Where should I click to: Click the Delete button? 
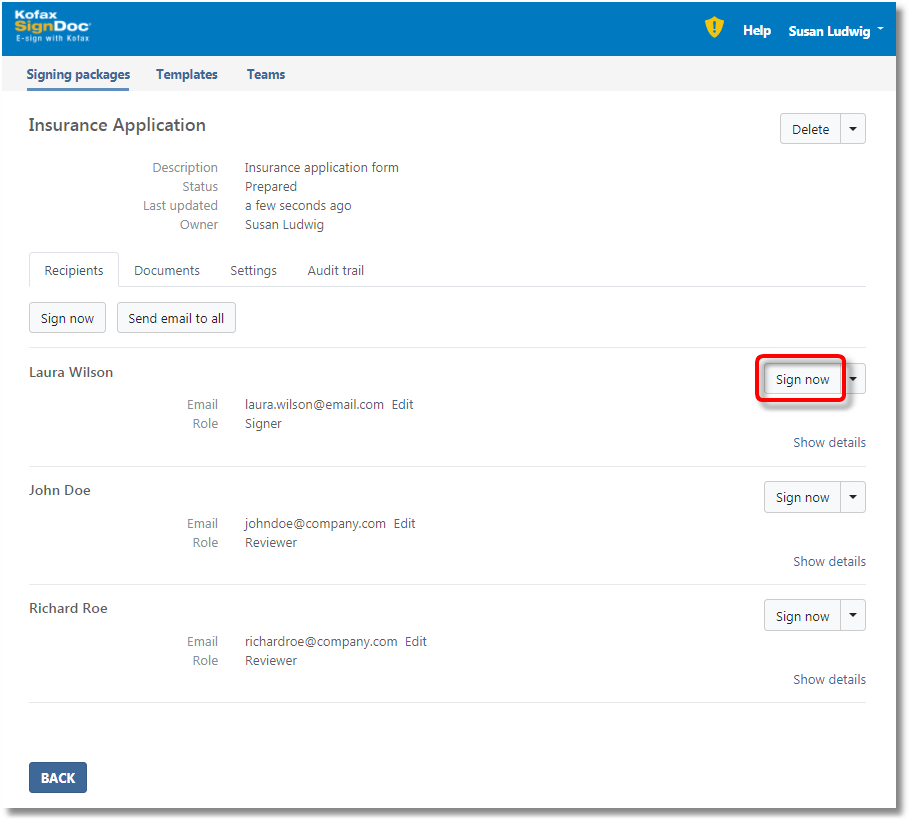(810, 129)
